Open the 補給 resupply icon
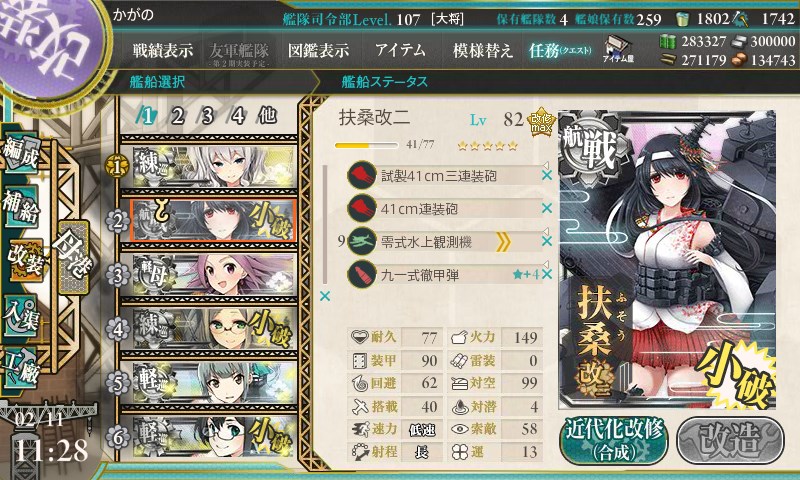 click(x=21, y=206)
